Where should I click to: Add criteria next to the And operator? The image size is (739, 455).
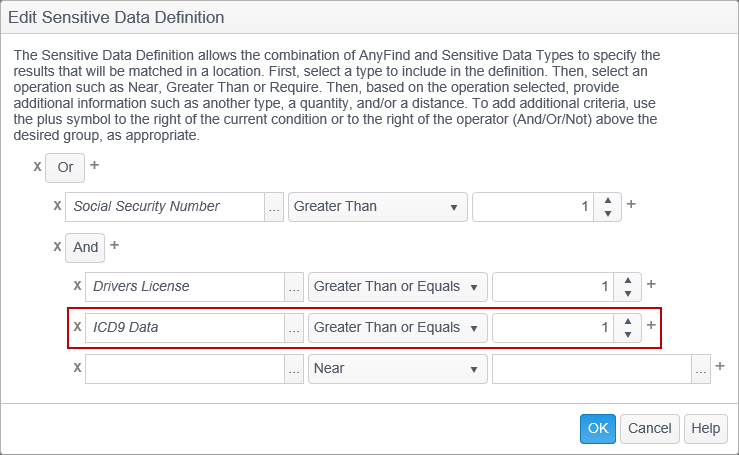point(114,245)
